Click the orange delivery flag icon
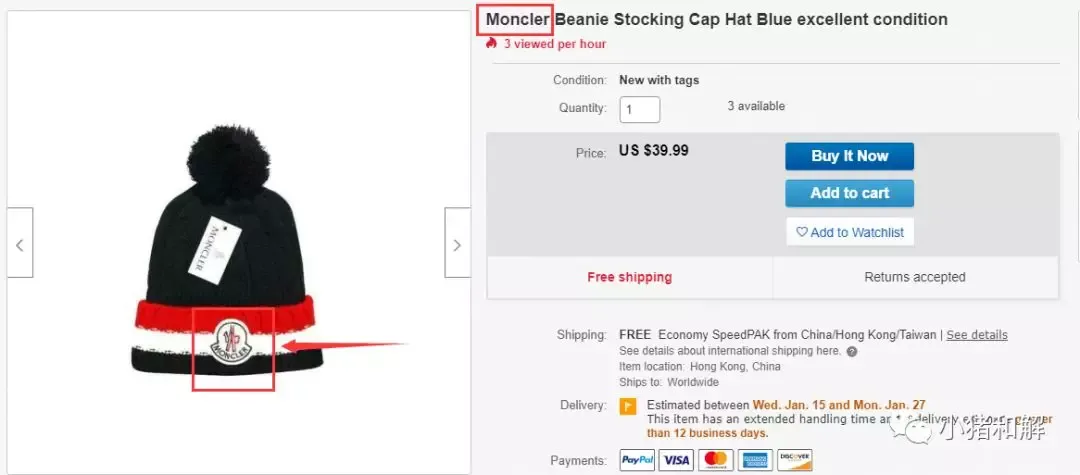The height and width of the screenshot is (475, 1080). click(x=628, y=406)
